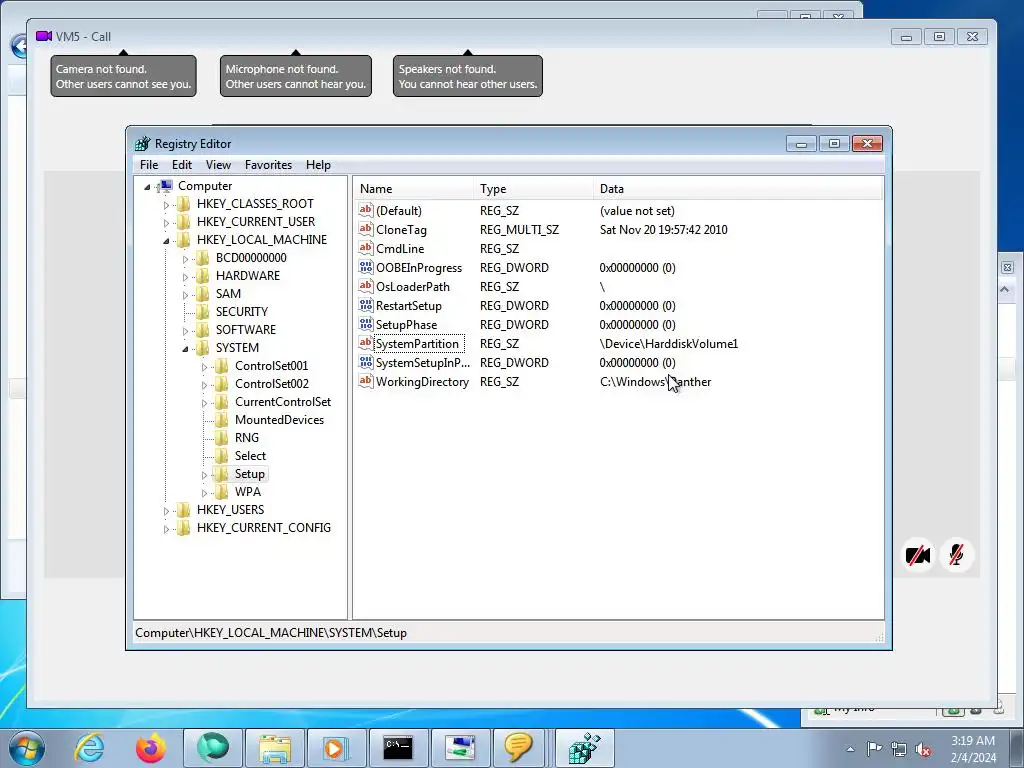This screenshot has height=768, width=1024.
Task: Select the MountedDevices folder icon
Action: (x=222, y=419)
